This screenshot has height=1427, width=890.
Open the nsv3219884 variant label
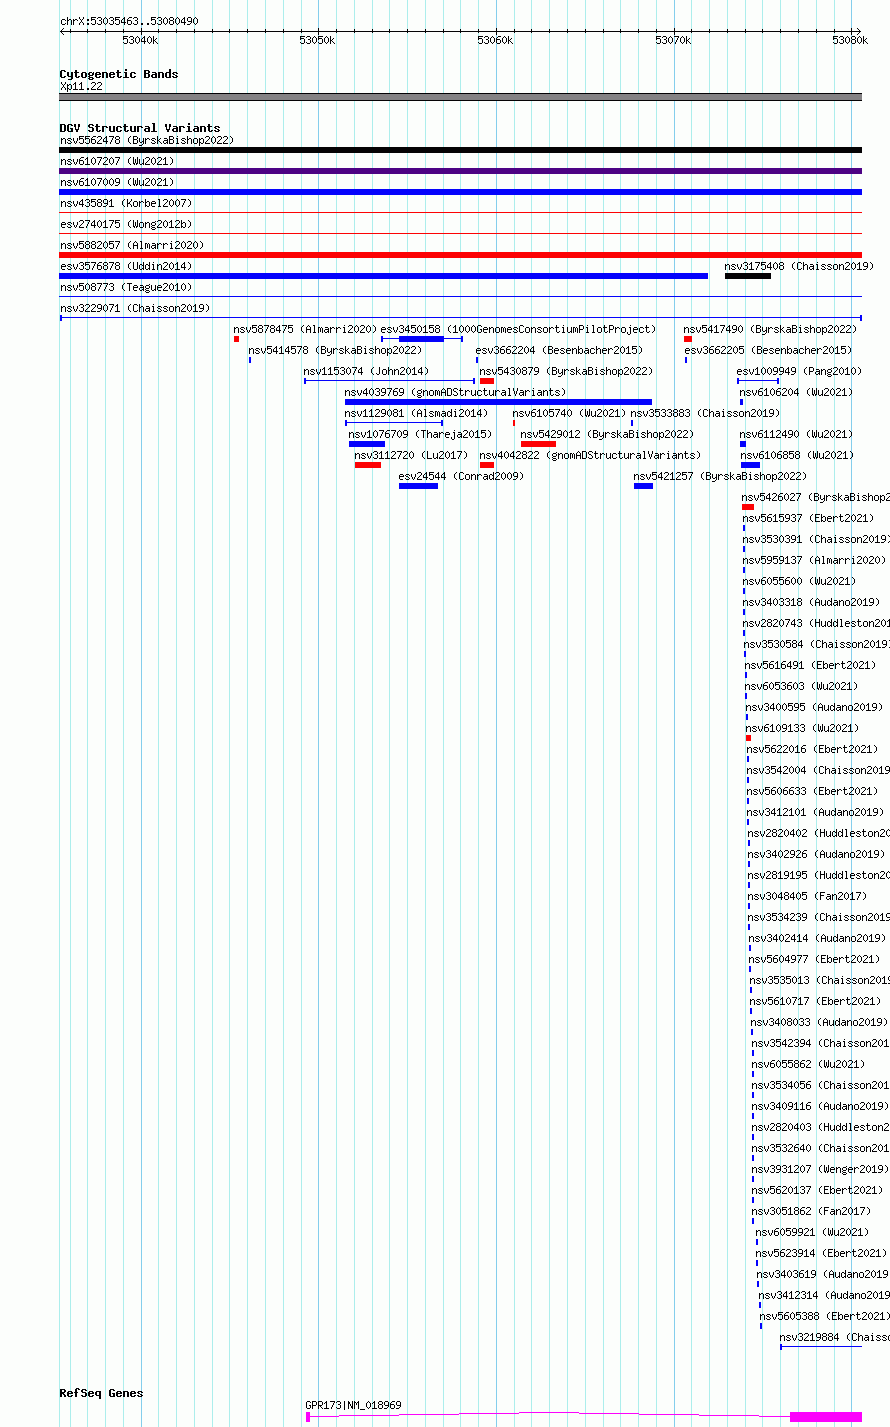click(835, 1337)
